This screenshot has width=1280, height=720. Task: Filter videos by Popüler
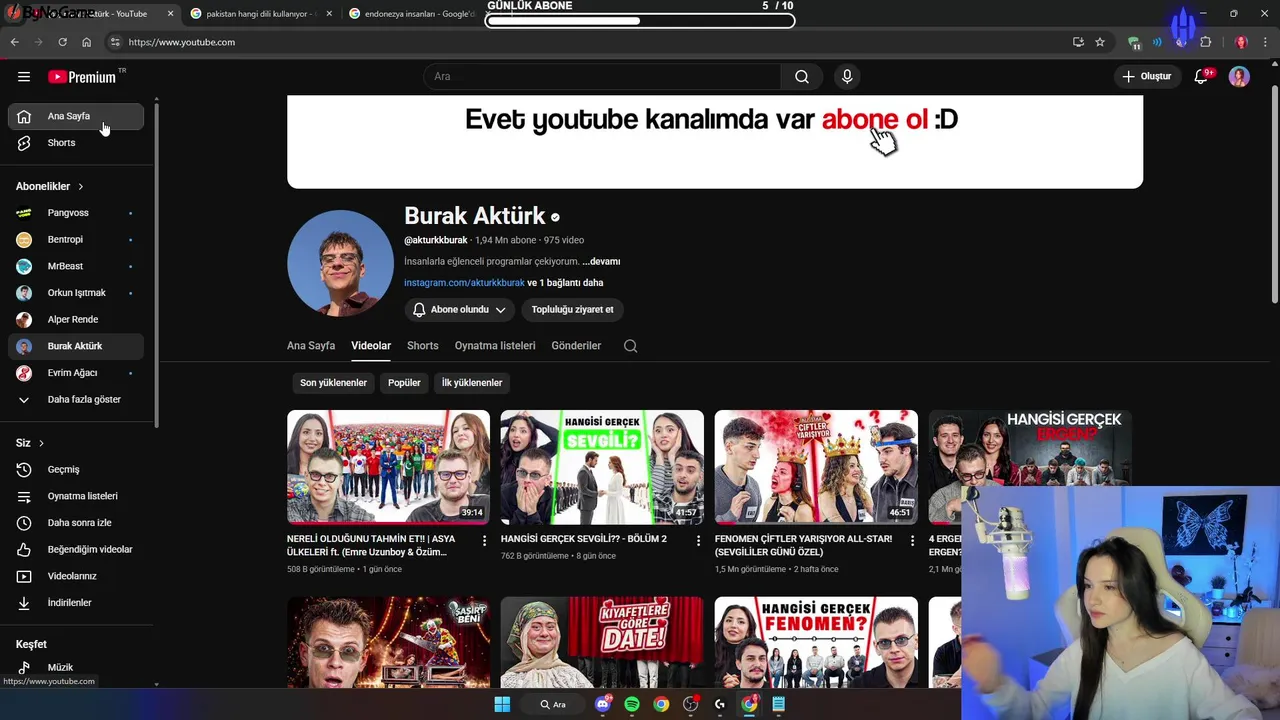click(404, 383)
